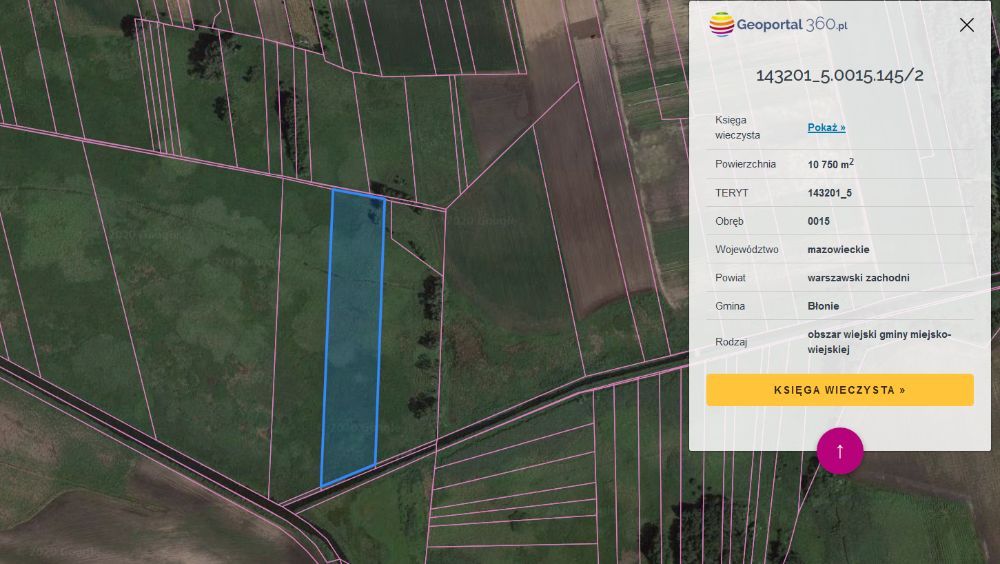This screenshot has width=1000, height=564.
Task: Click Rodzaj value 'obszar wiejski gminy miejsko-wiejskiej'
Action: click(x=879, y=342)
